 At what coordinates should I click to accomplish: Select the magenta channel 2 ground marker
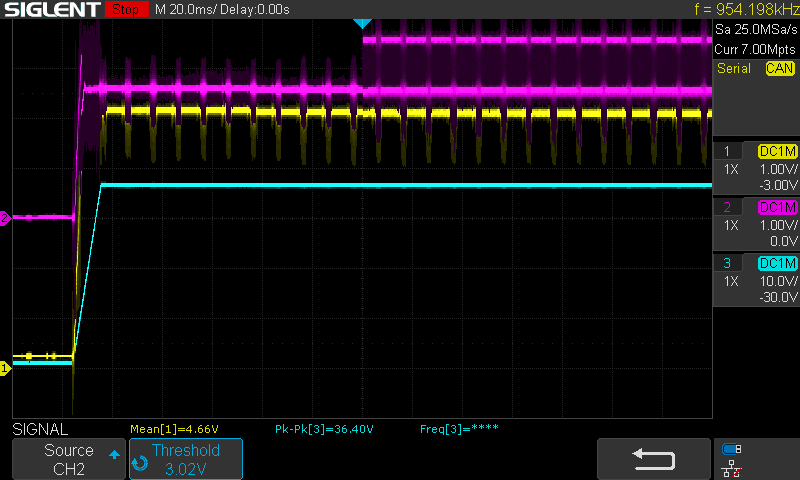tap(5, 218)
